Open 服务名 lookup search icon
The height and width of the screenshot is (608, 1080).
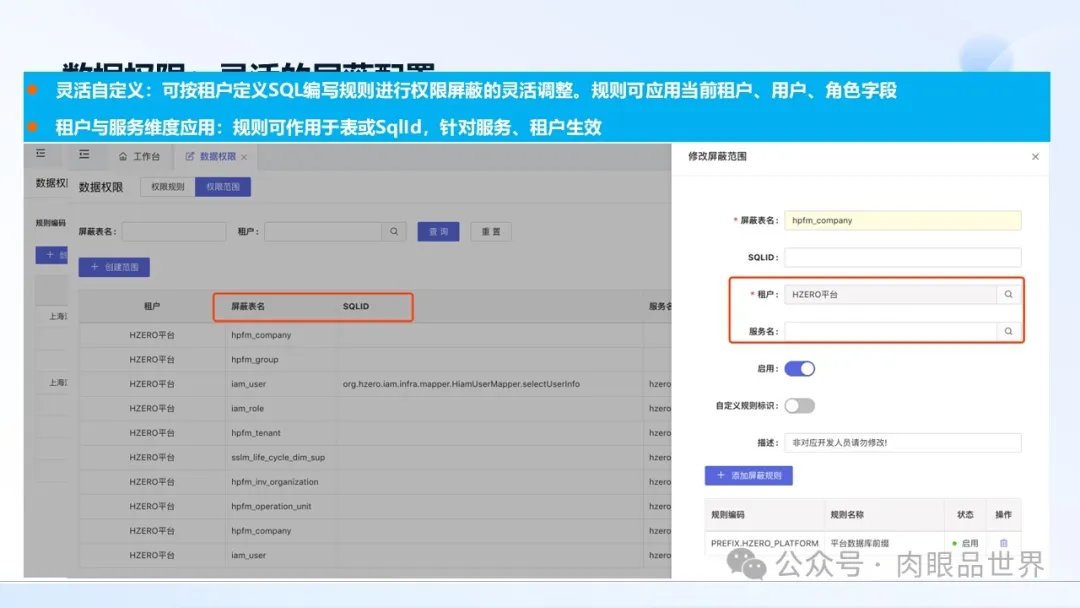pyautogui.click(x=1008, y=331)
